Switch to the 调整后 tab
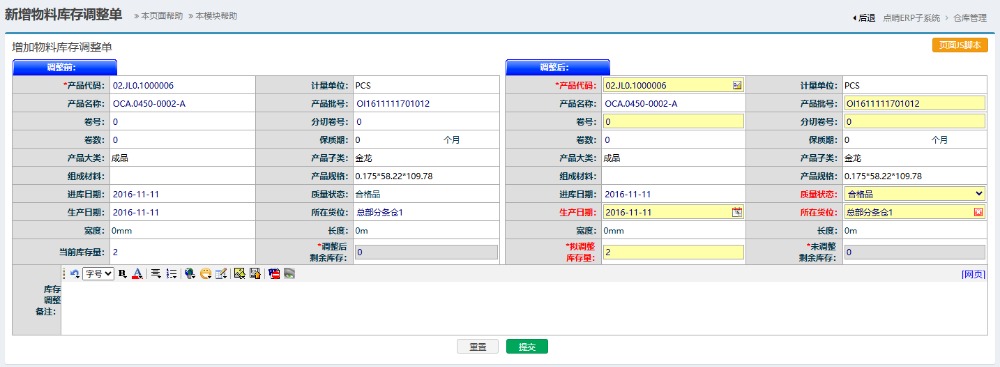Image resolution: width=1000 pixels, height=367 pixels. [557, 67]
